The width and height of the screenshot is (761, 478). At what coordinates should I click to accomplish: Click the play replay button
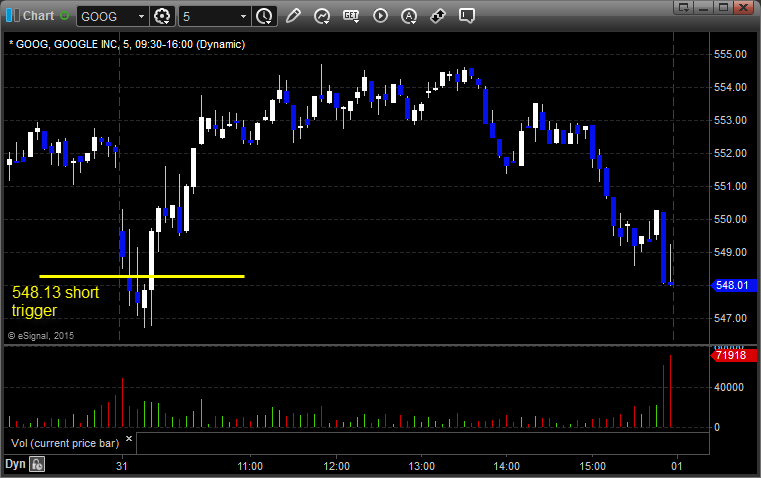pyautogui.click(x=380, y=16)
